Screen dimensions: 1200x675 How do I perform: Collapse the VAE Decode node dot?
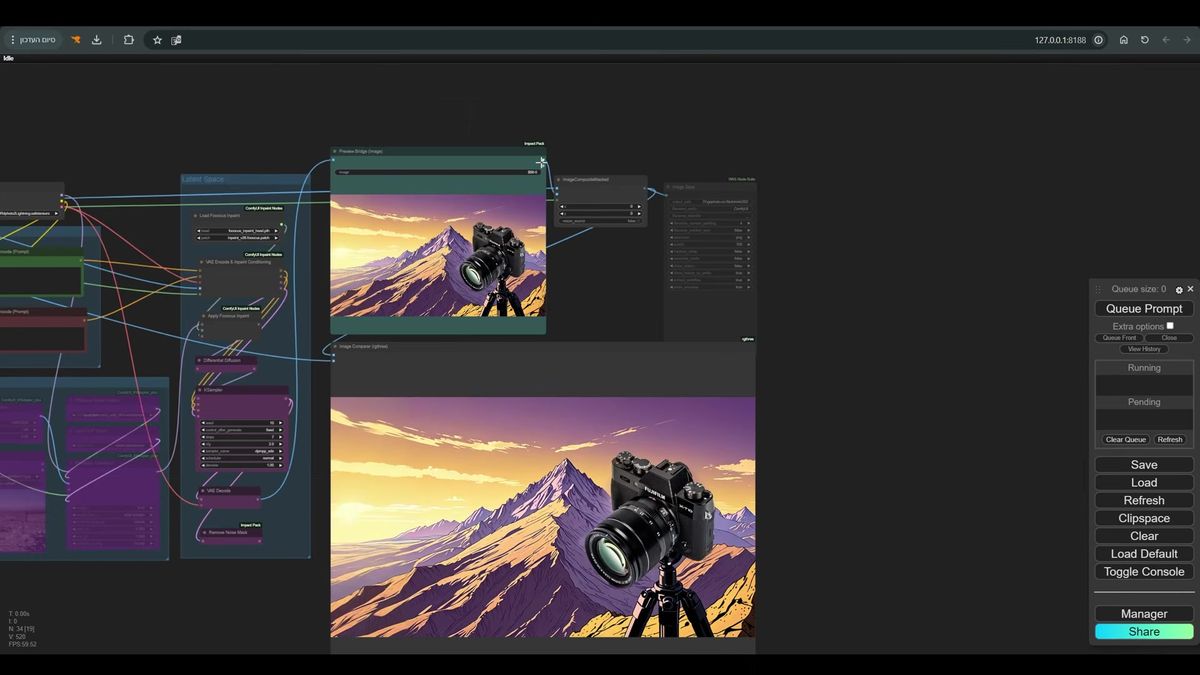pyautogui.click(x=202, y=491)
